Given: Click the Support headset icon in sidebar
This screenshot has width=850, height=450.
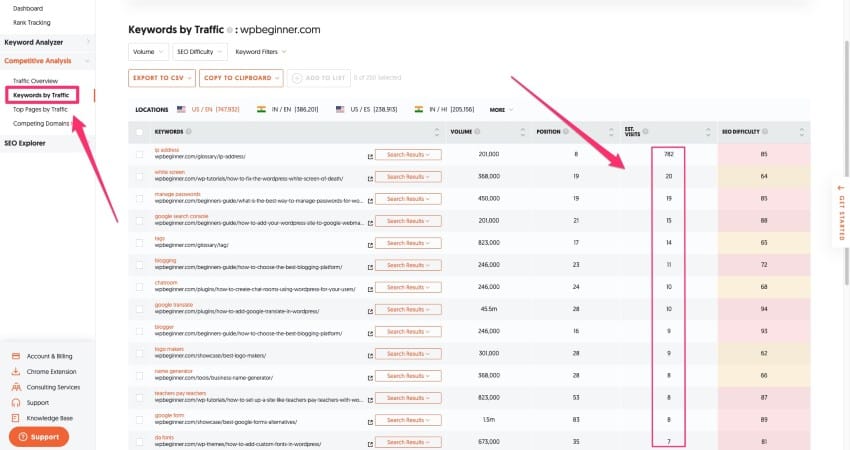Looking at the screenshot, I should [16, 402].
